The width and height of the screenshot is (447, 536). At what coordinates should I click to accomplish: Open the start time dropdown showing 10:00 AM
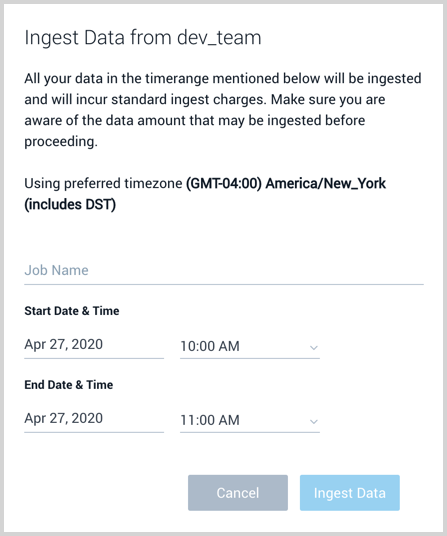(250, 346)
